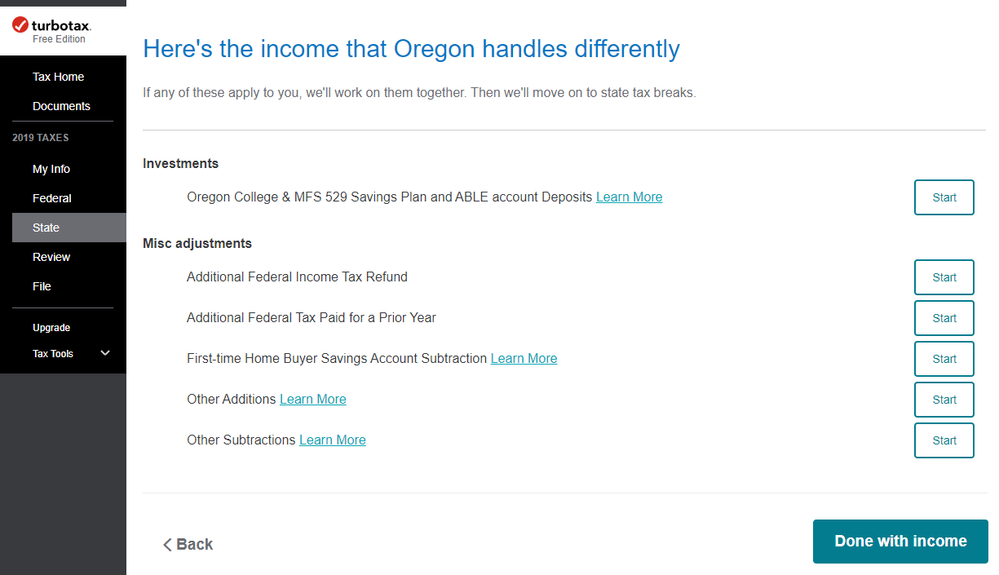Select the State sidebar item
999x575 pixels.
click(69, 228)
